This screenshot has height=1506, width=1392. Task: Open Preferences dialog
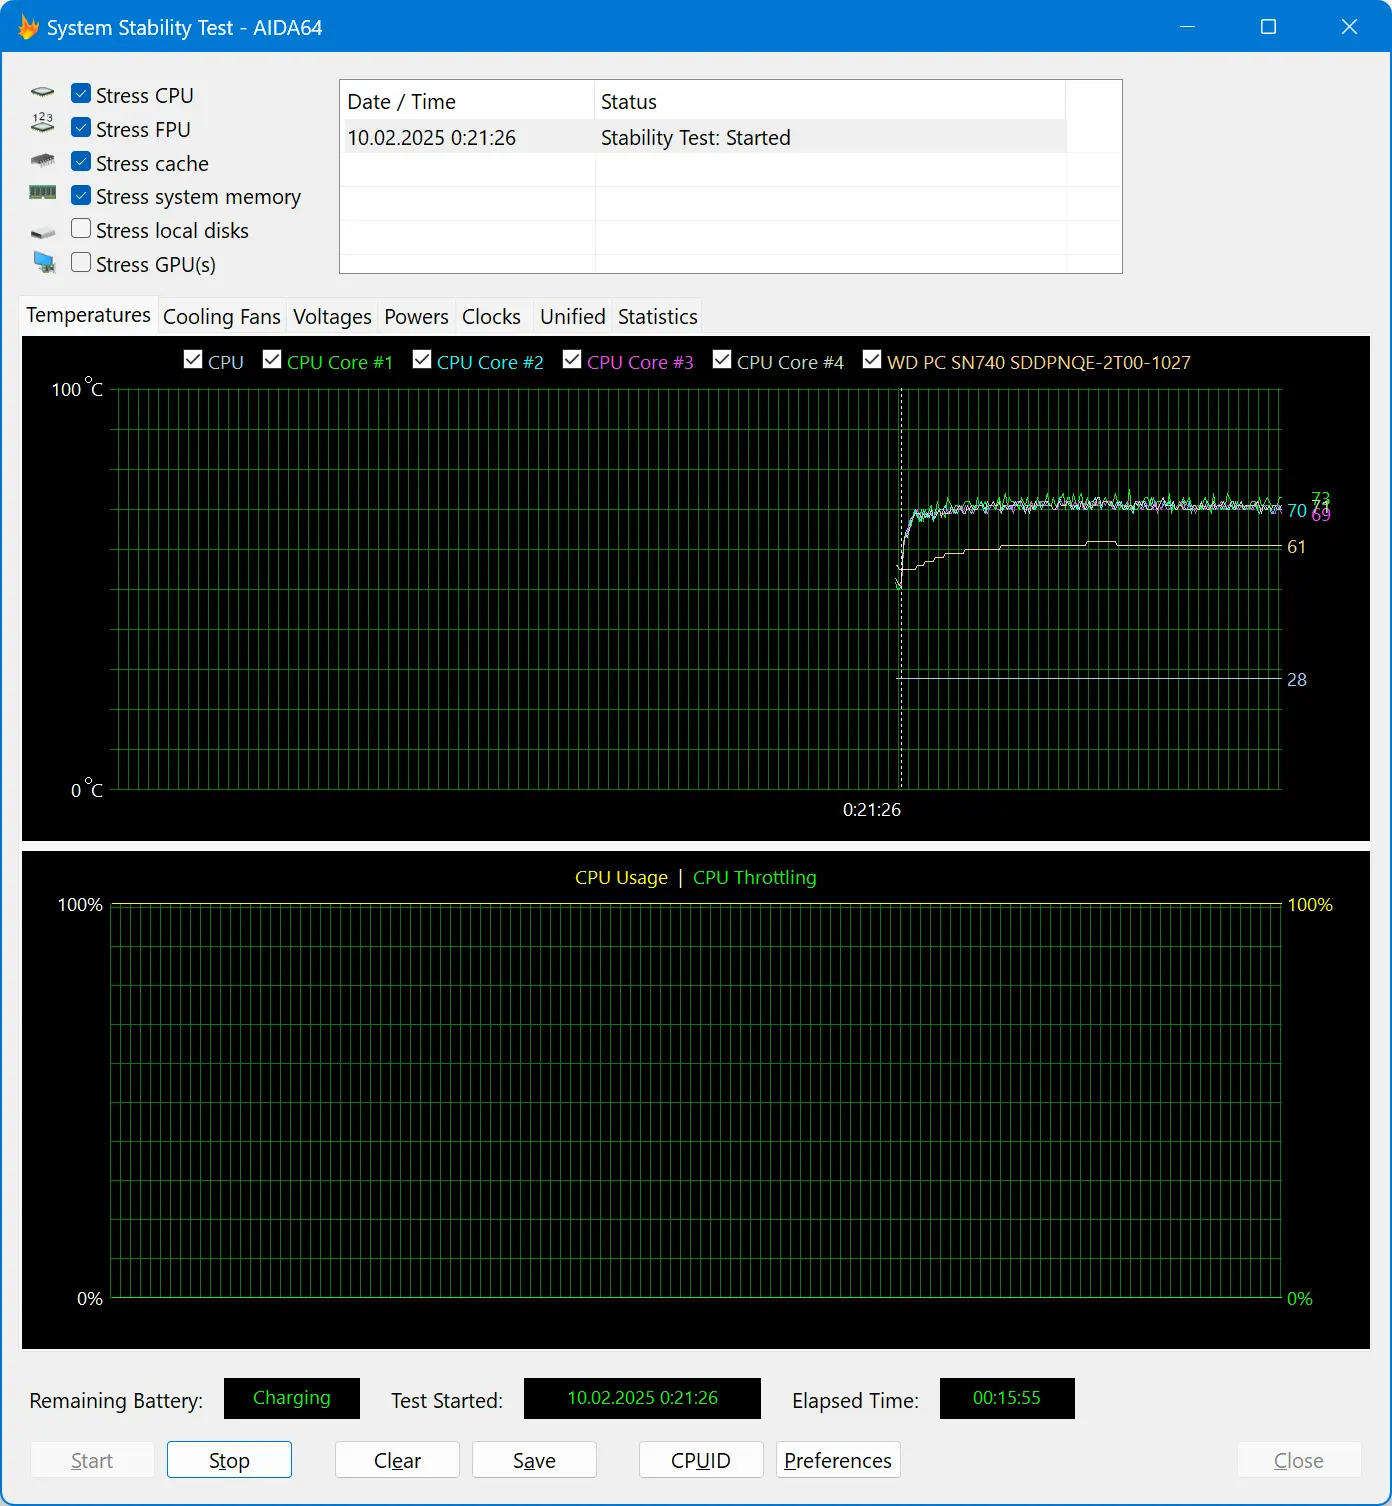coord(838,1460)
